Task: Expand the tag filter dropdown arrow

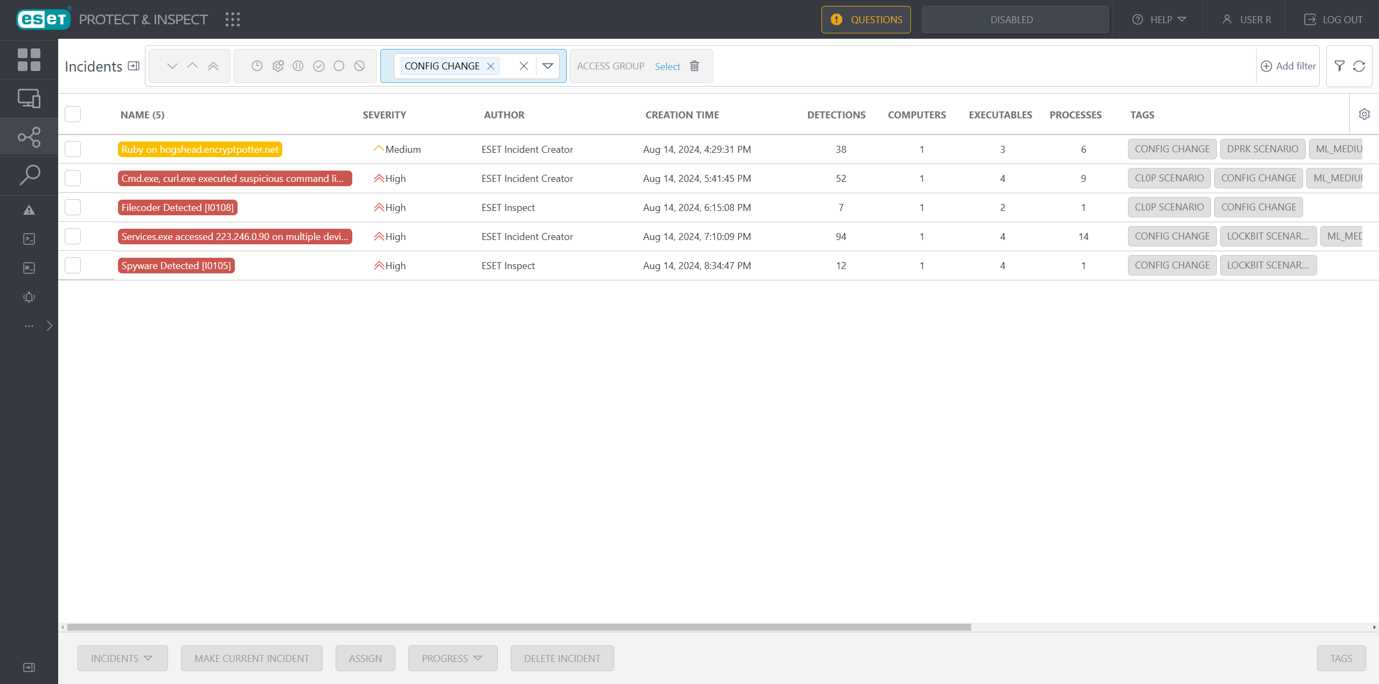Action: click(x=548, y=66)
